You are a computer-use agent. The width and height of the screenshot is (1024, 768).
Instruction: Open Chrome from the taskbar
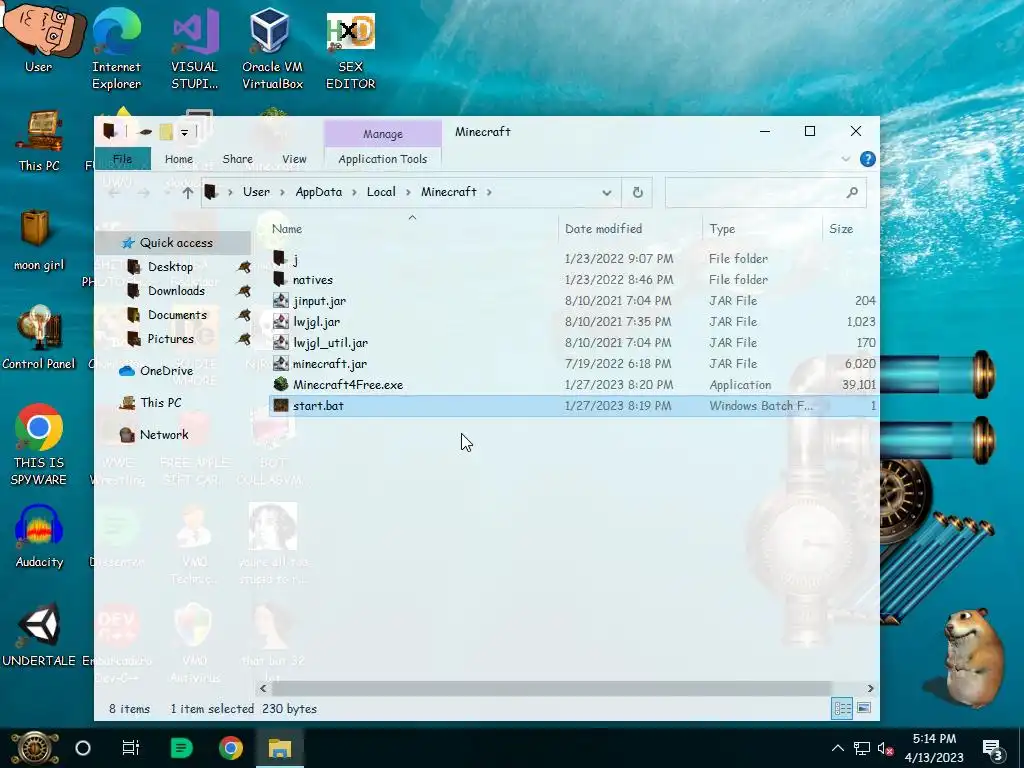coord(231,748)
